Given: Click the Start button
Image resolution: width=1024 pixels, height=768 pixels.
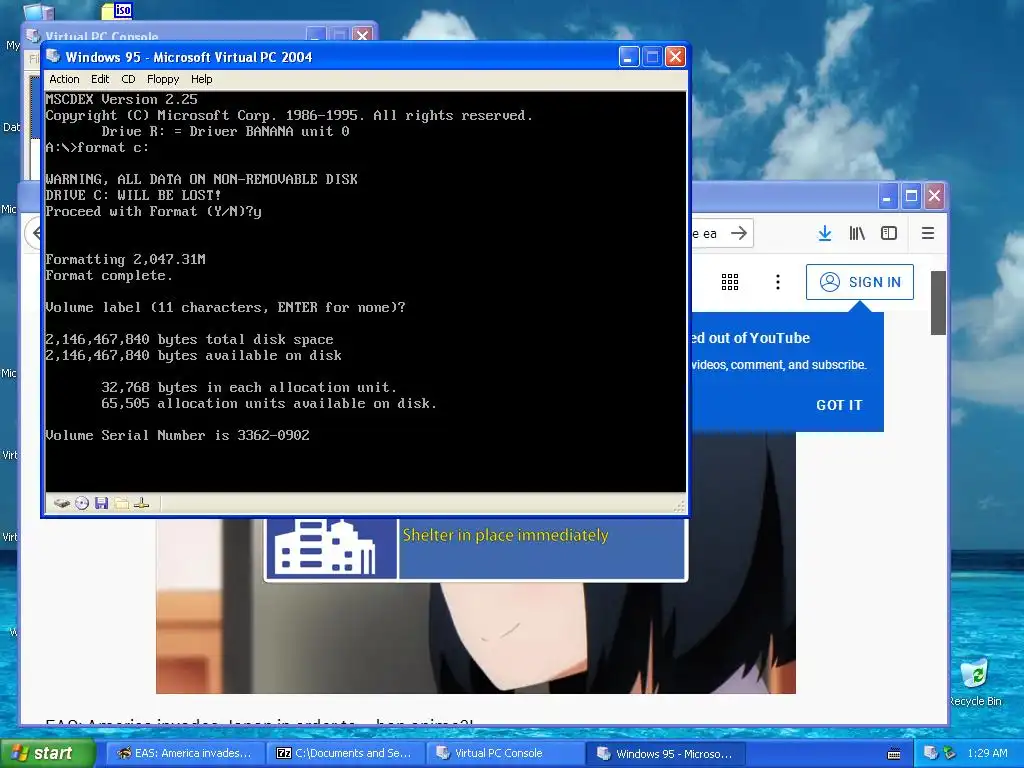Looking at the screenshot, I should click(x=47, y=753).
